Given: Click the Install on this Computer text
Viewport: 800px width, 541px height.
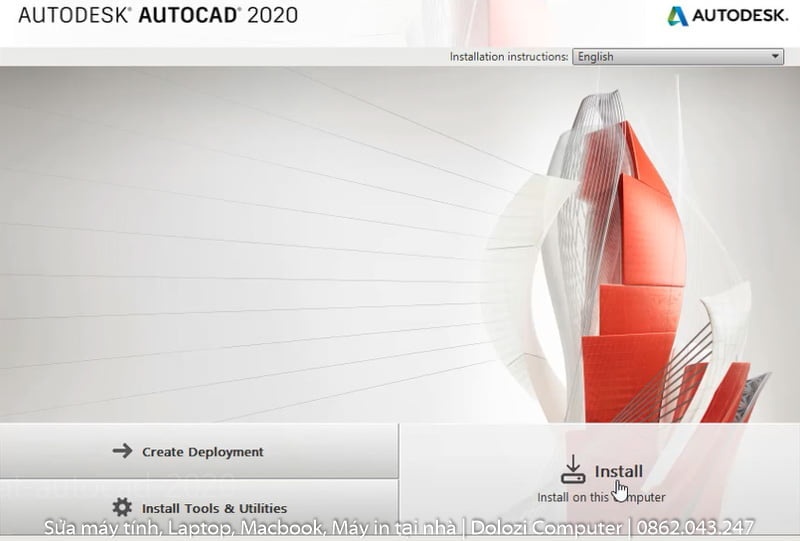Looking at the screenshot, I should [601, 497].
